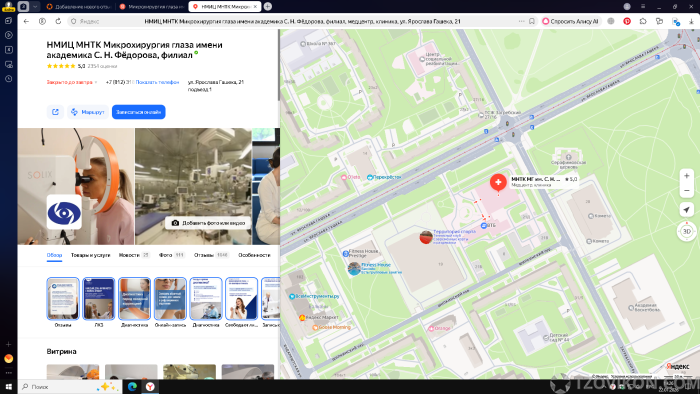Click the address bar page title
Viewport: 700px width, 394px height.
coord(302,21)
